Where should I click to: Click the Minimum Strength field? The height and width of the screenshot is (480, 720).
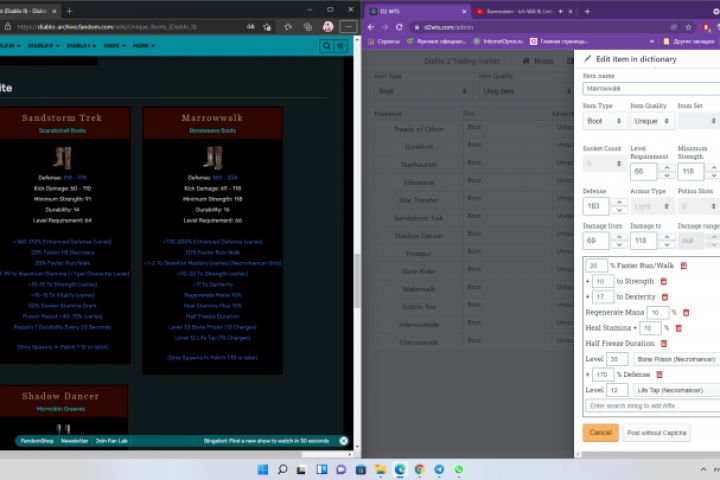pyautogui.click(x=691, y=171)
